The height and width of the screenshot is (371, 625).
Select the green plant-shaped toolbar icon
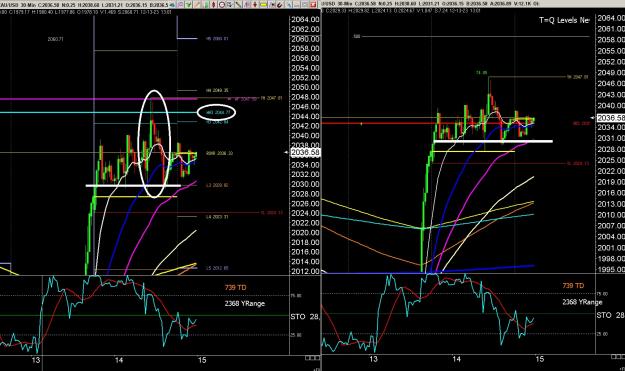tap(188, 4)
